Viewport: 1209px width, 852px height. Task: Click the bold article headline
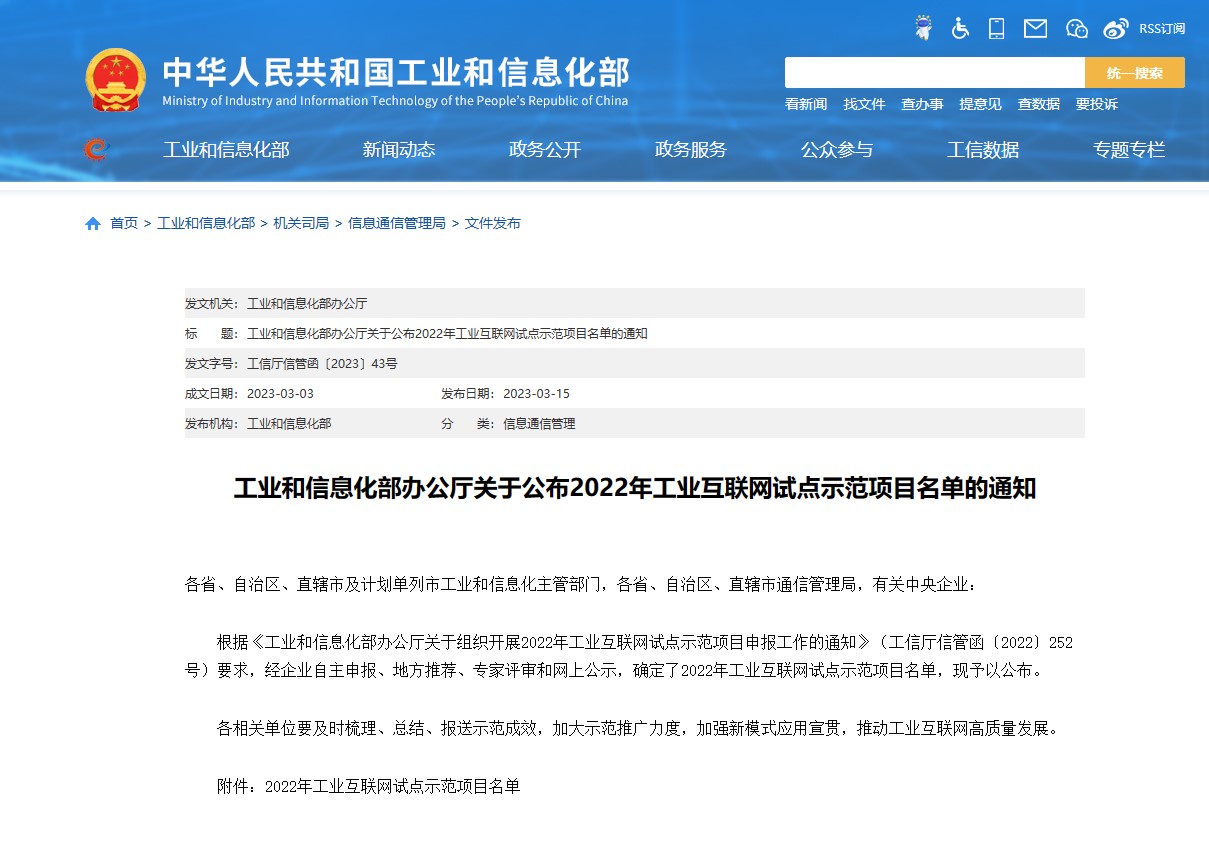(x=635, y=489)
